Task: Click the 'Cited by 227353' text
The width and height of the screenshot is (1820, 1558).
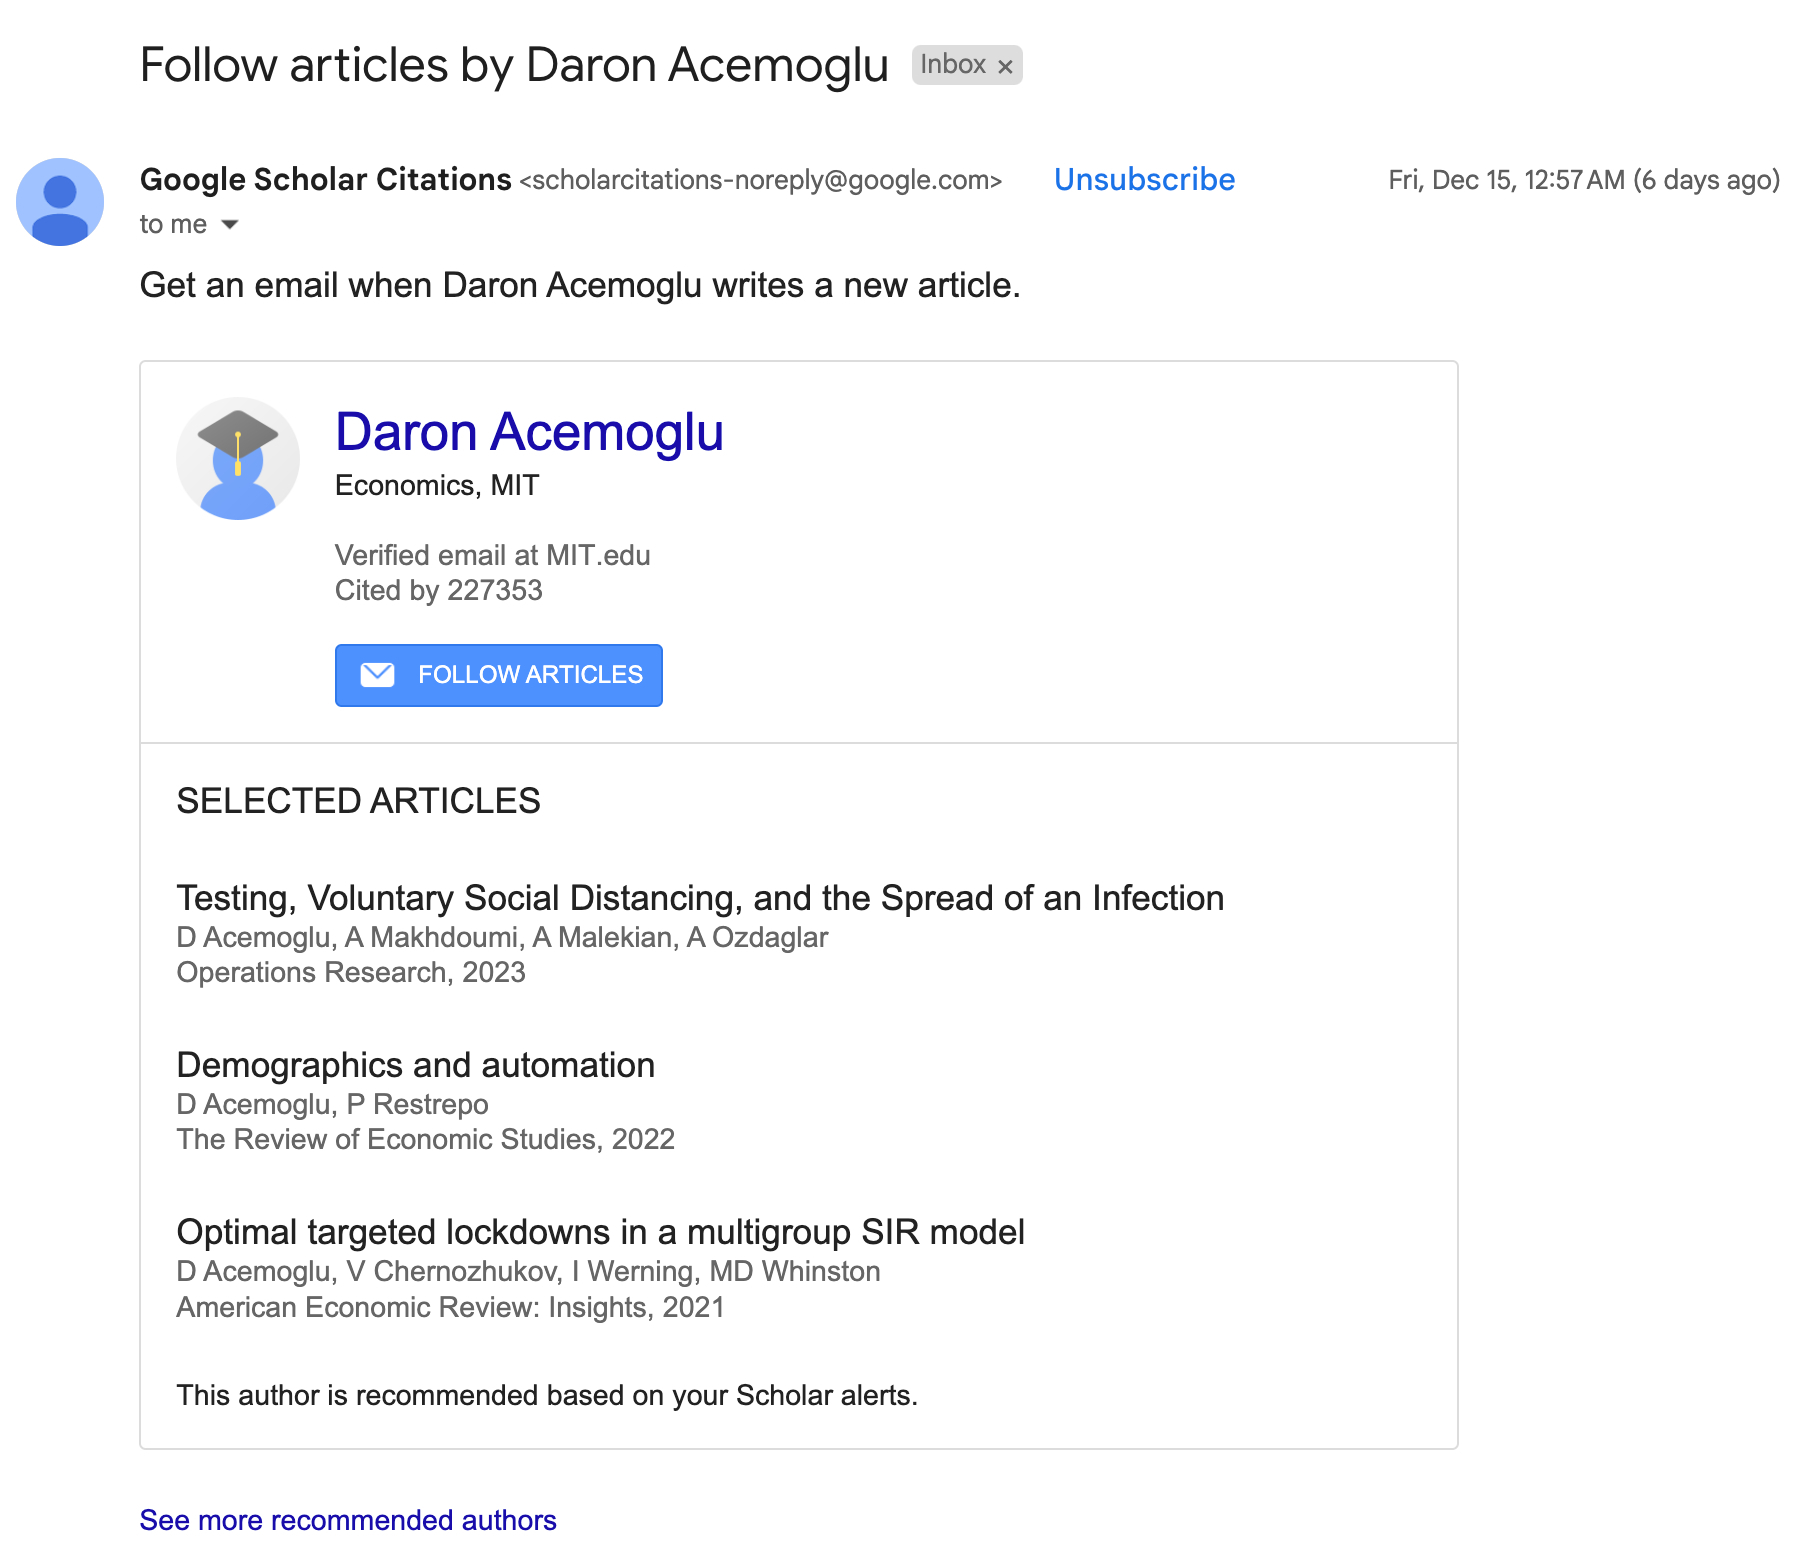Action: pos(438,590)
